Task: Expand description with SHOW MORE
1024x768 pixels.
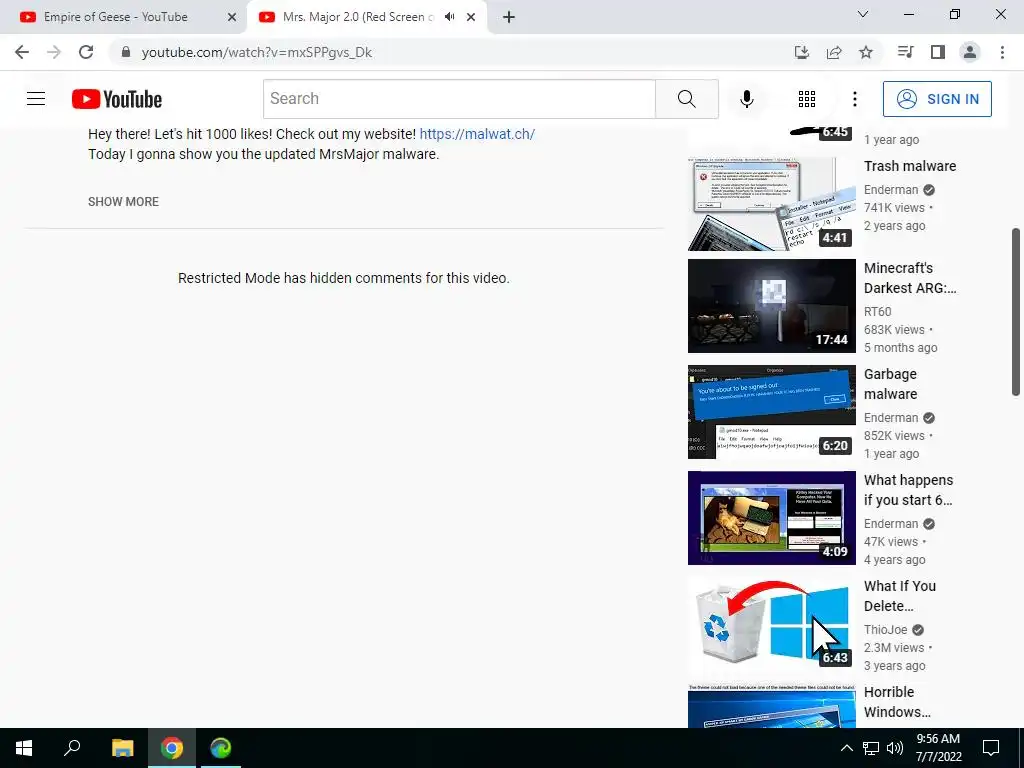Action: point(123,202)
